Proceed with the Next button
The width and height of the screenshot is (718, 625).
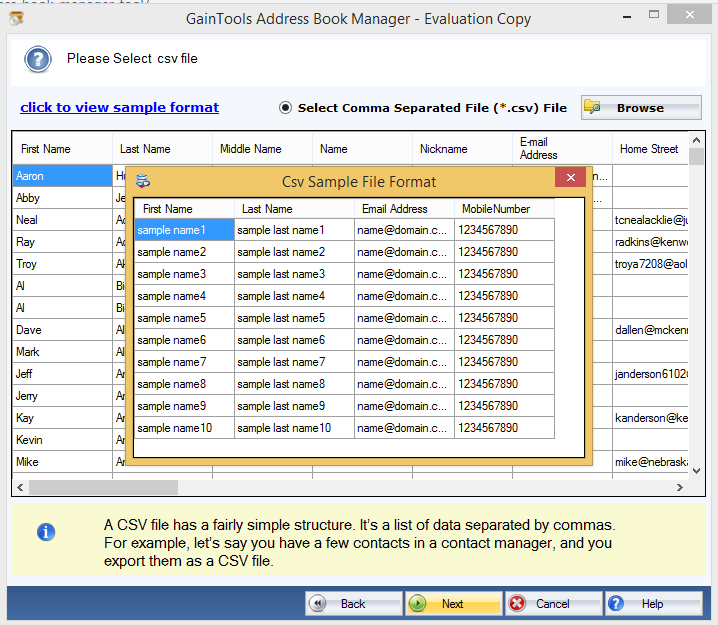coord(454,603)
